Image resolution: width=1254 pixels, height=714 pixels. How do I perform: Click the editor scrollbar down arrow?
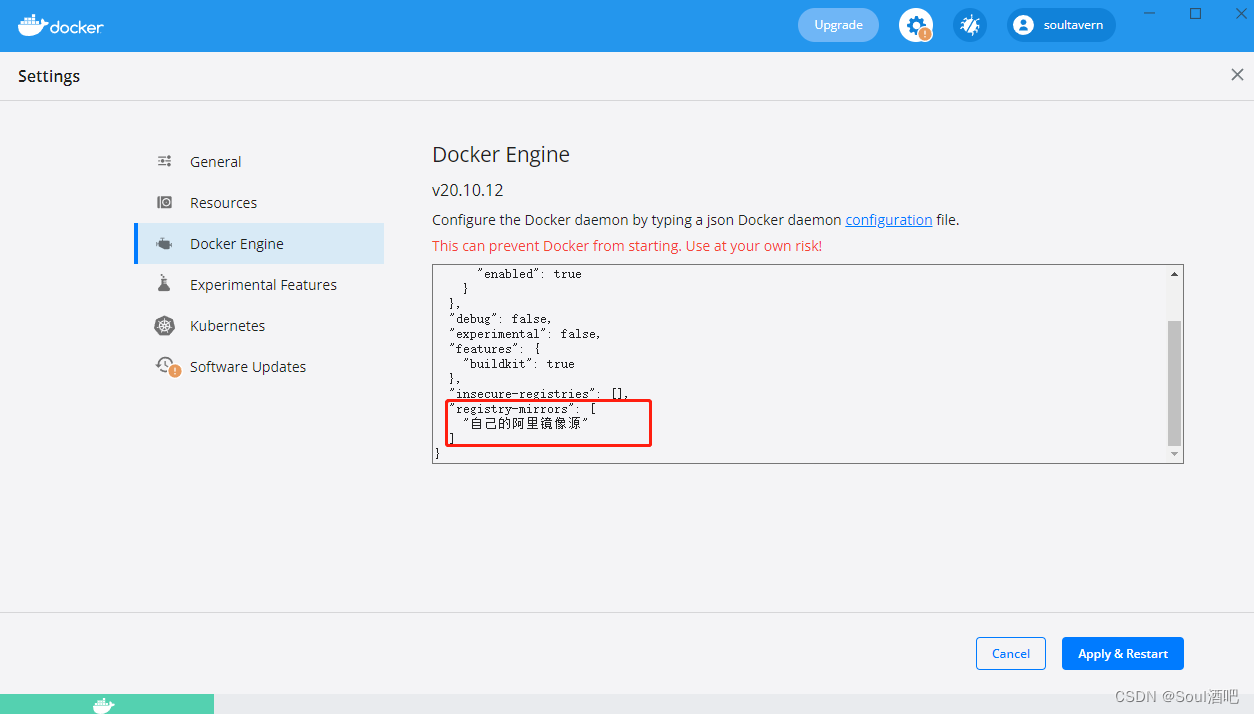pos(1175,455)
